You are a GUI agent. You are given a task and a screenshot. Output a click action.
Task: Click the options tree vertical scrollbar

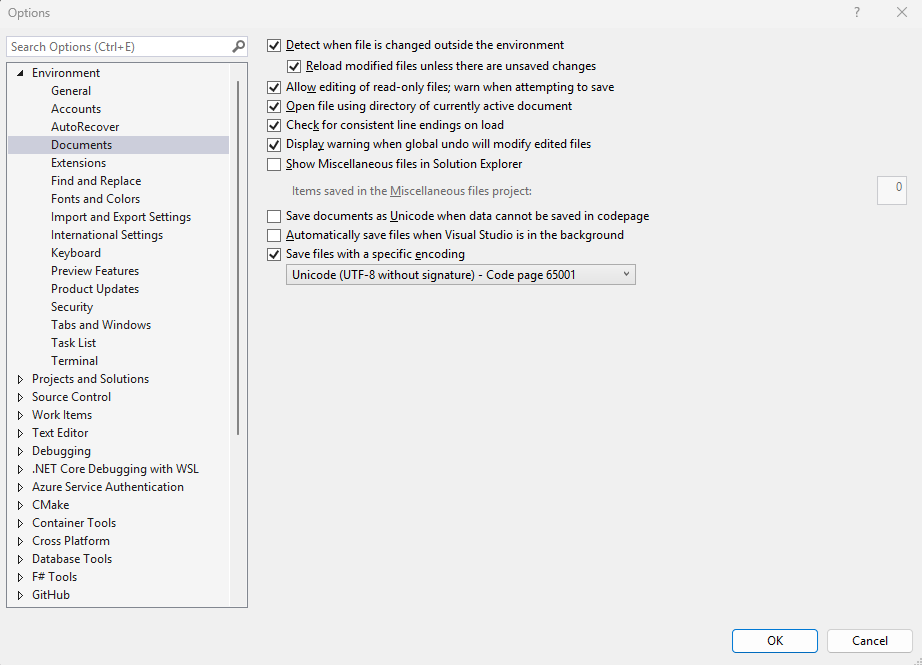[238, 260]
